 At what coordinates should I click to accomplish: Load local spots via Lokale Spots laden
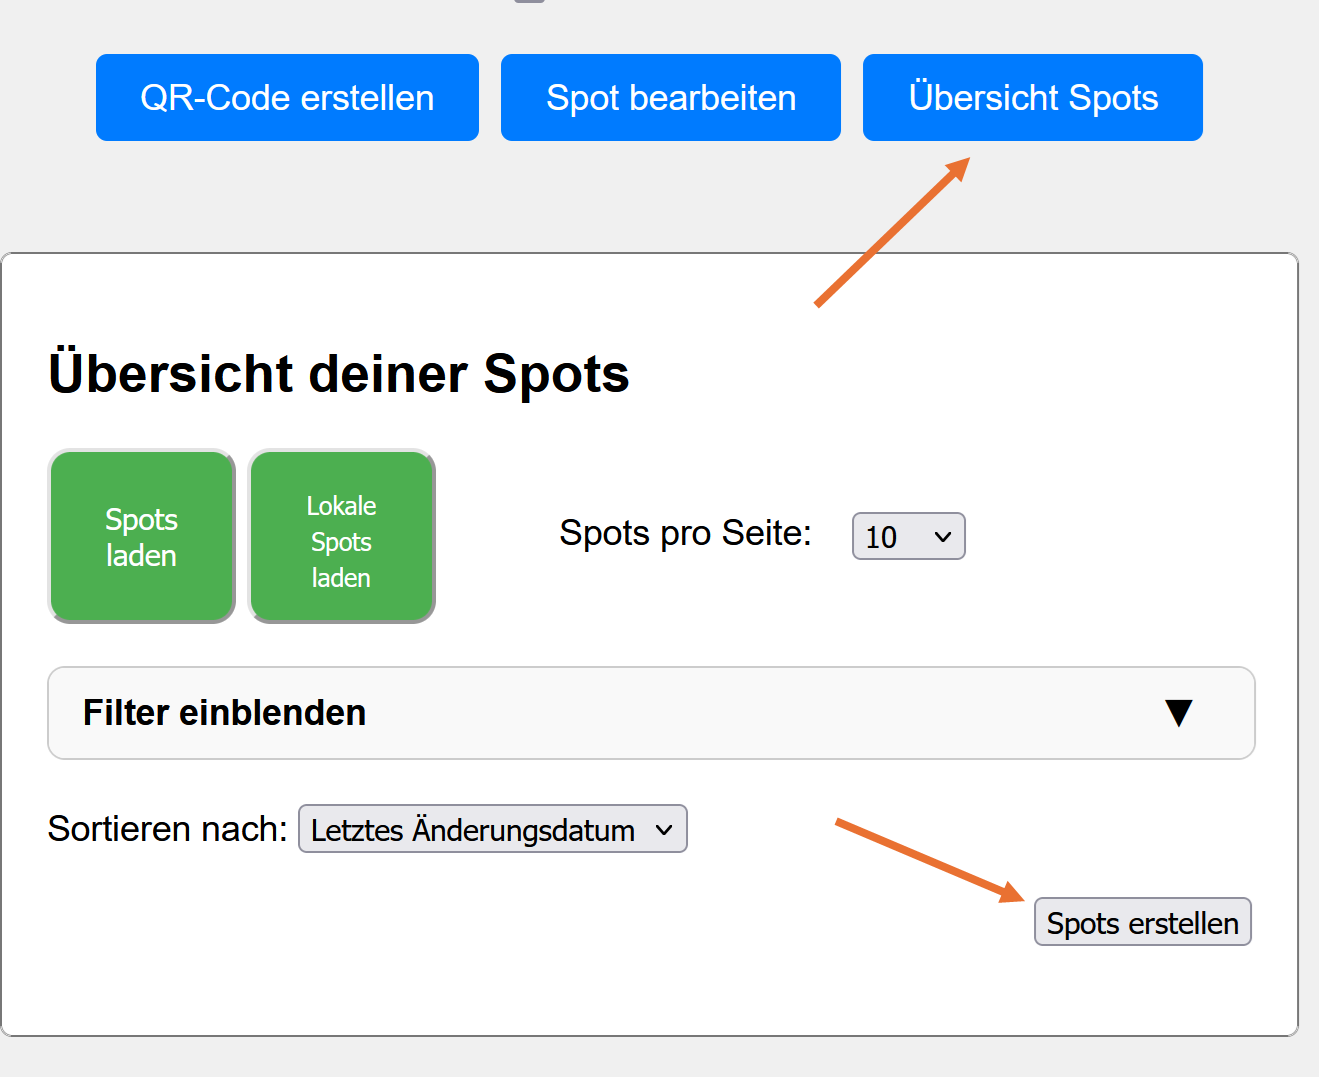click(341, 537)
